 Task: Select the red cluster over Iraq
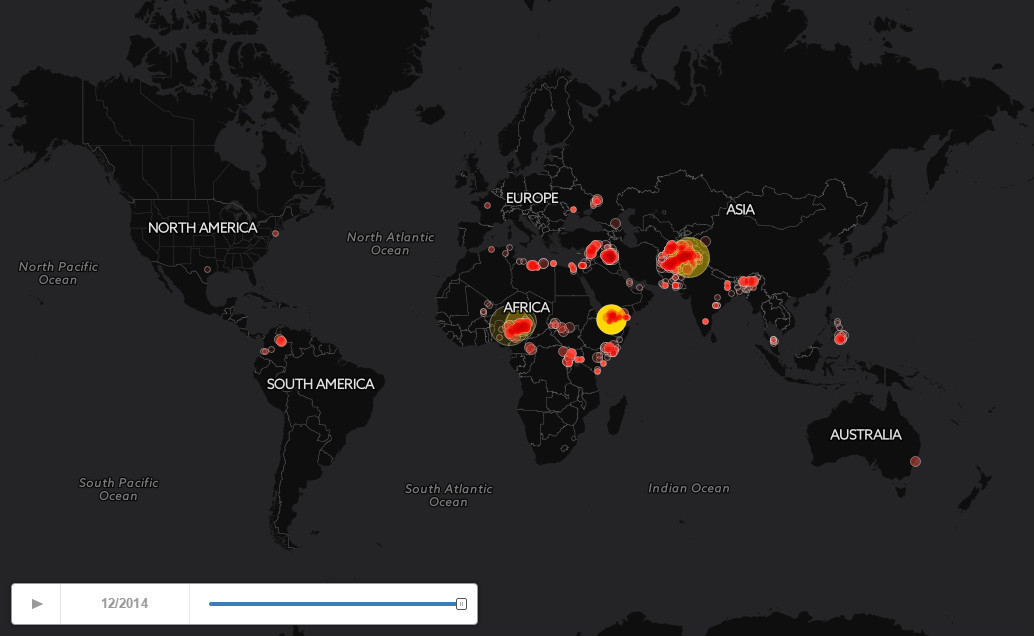(609, 256)
